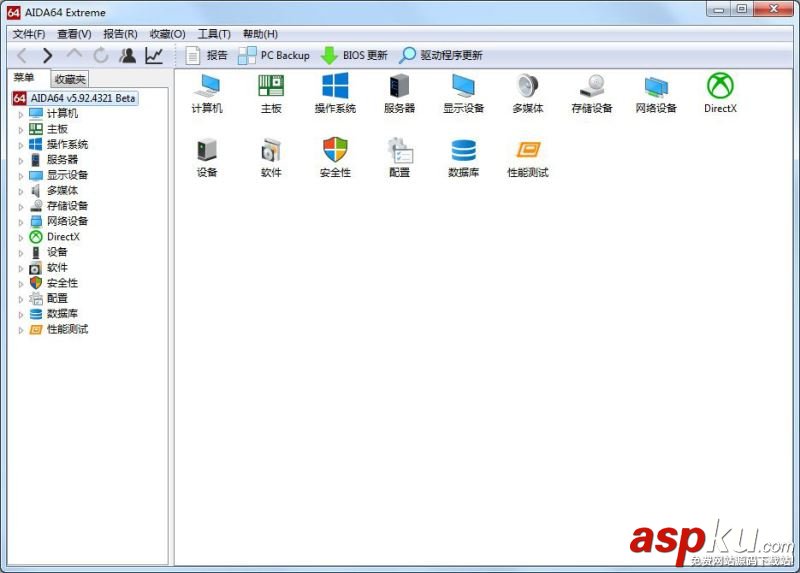The image size is (800, 573).
Task: Click the PC Backup toolbar button
Action: pos(274,55)
